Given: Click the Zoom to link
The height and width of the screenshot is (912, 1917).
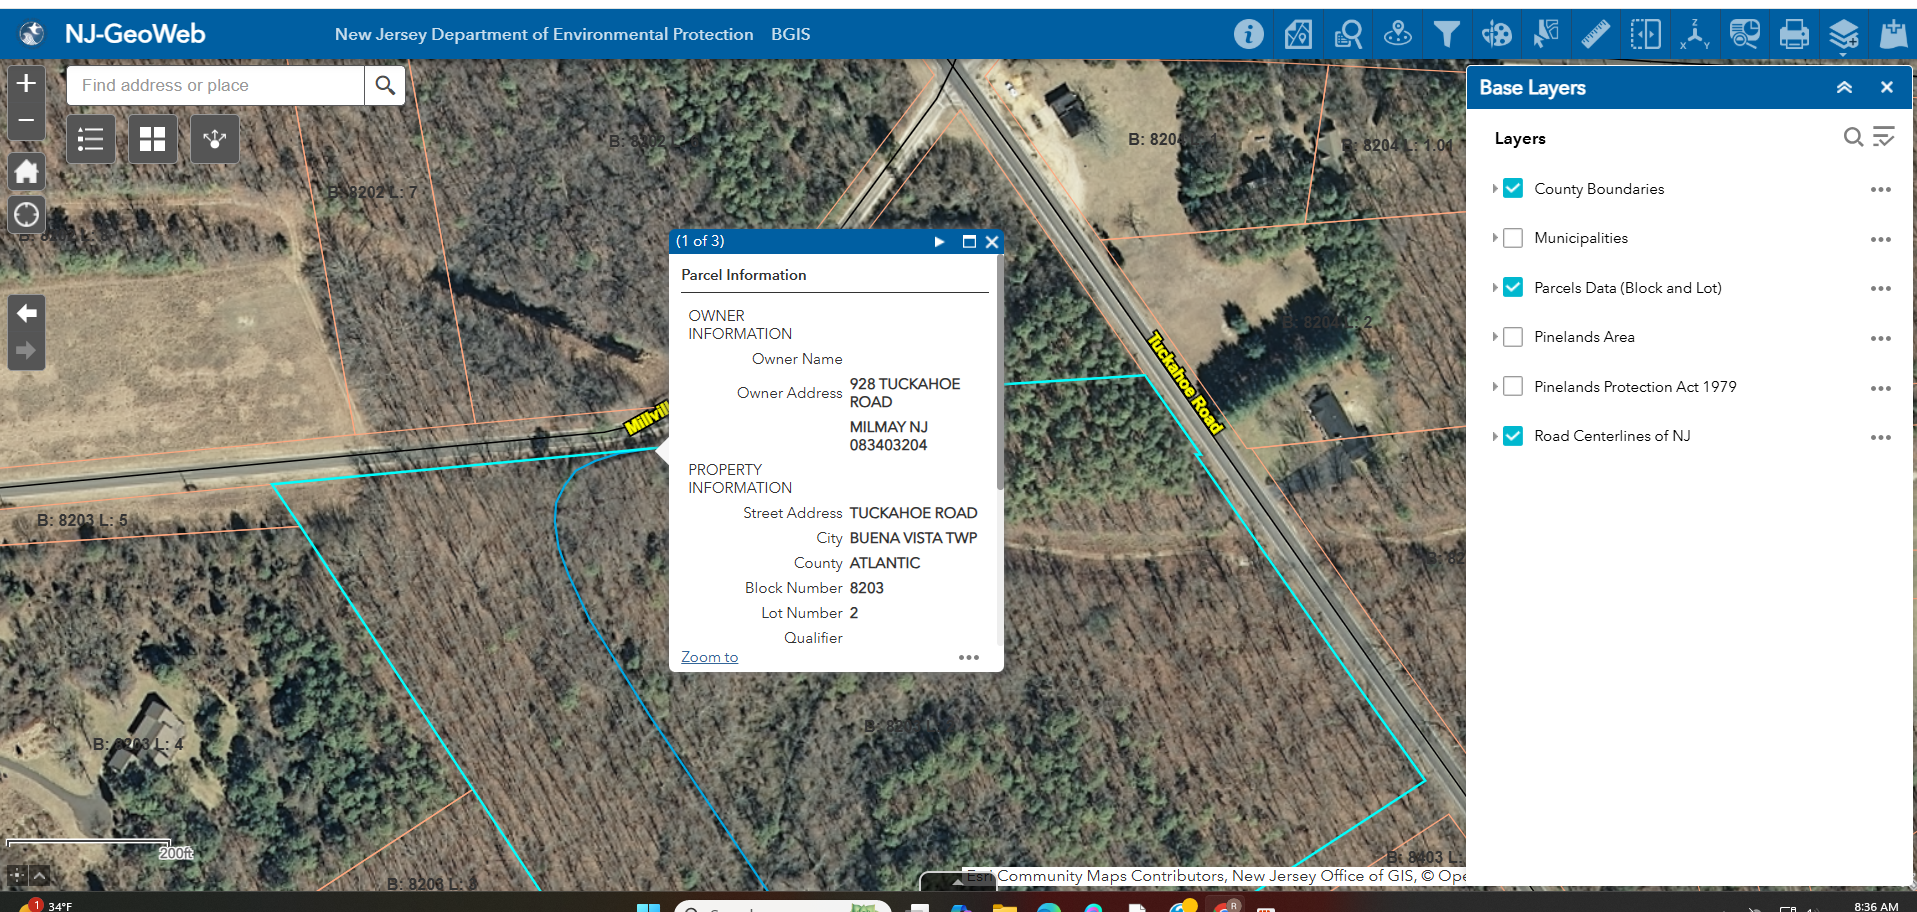Looking at the screenshot, I should (x=709, y=657).
